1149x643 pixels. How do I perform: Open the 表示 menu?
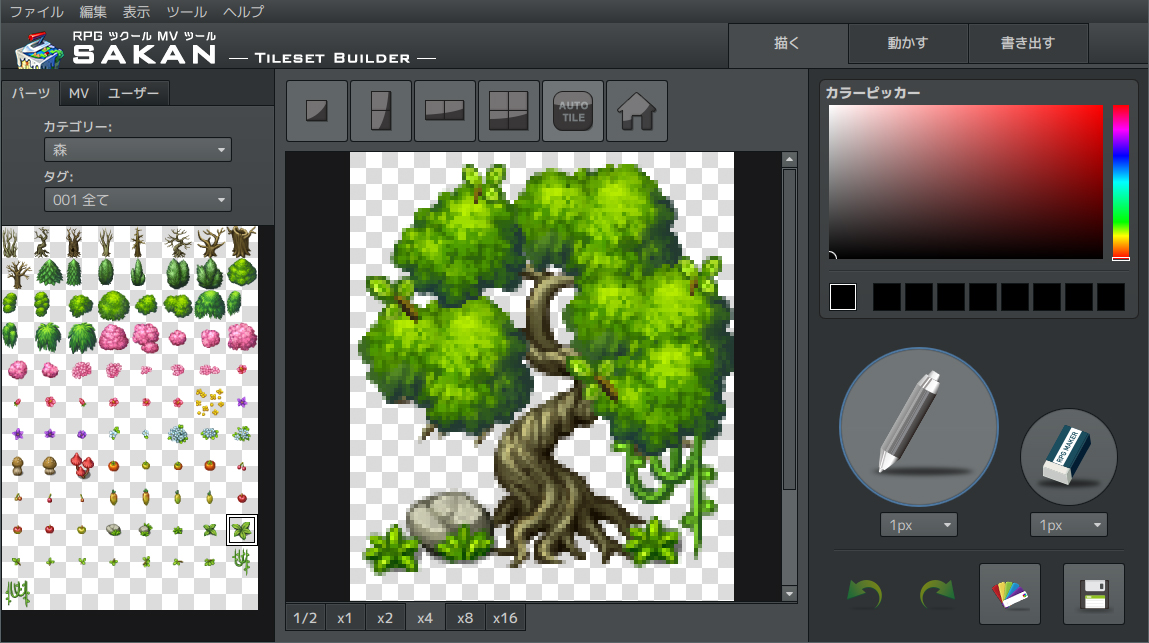click(136, 12)
